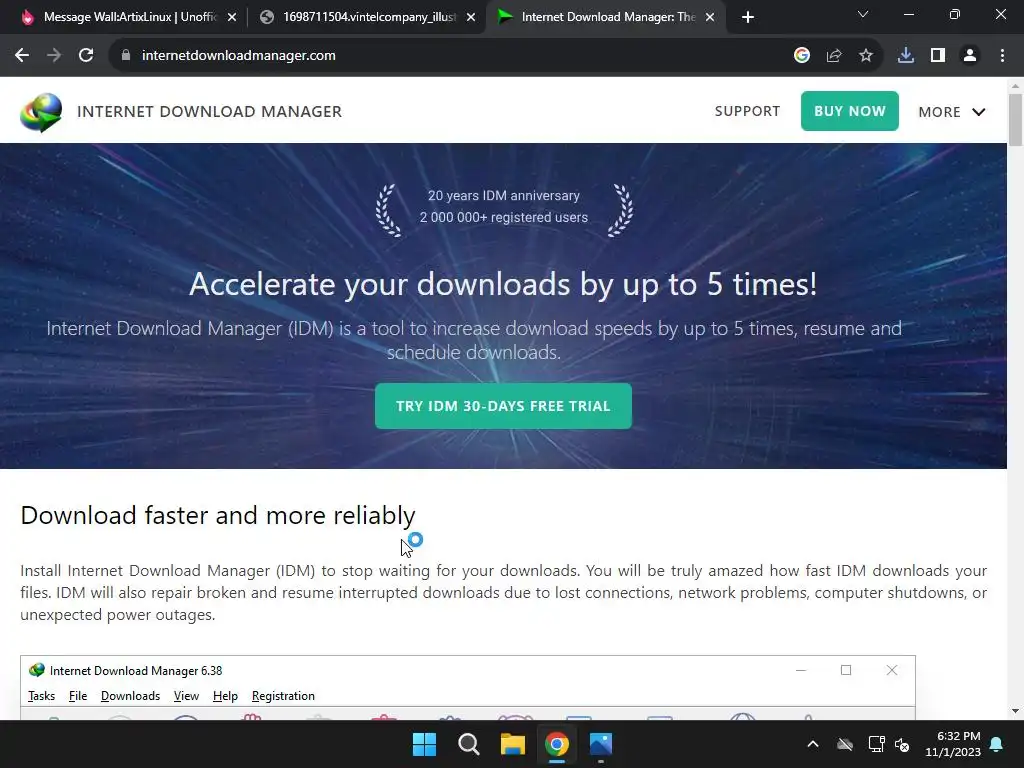This screenshot has width=1024, height=768.
Task: Click the browser forward arrow
Action: click(x=54, y=56)
